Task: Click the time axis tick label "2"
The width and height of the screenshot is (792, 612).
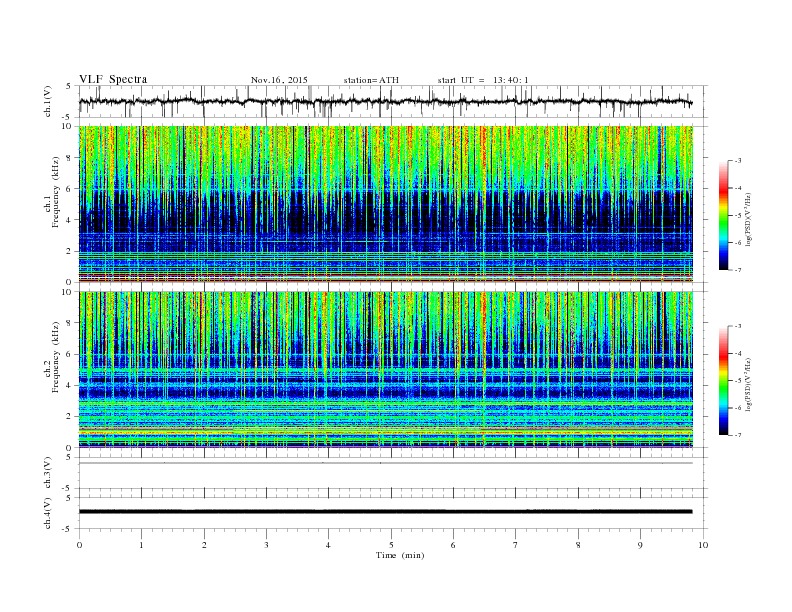Action: (204, 545)
